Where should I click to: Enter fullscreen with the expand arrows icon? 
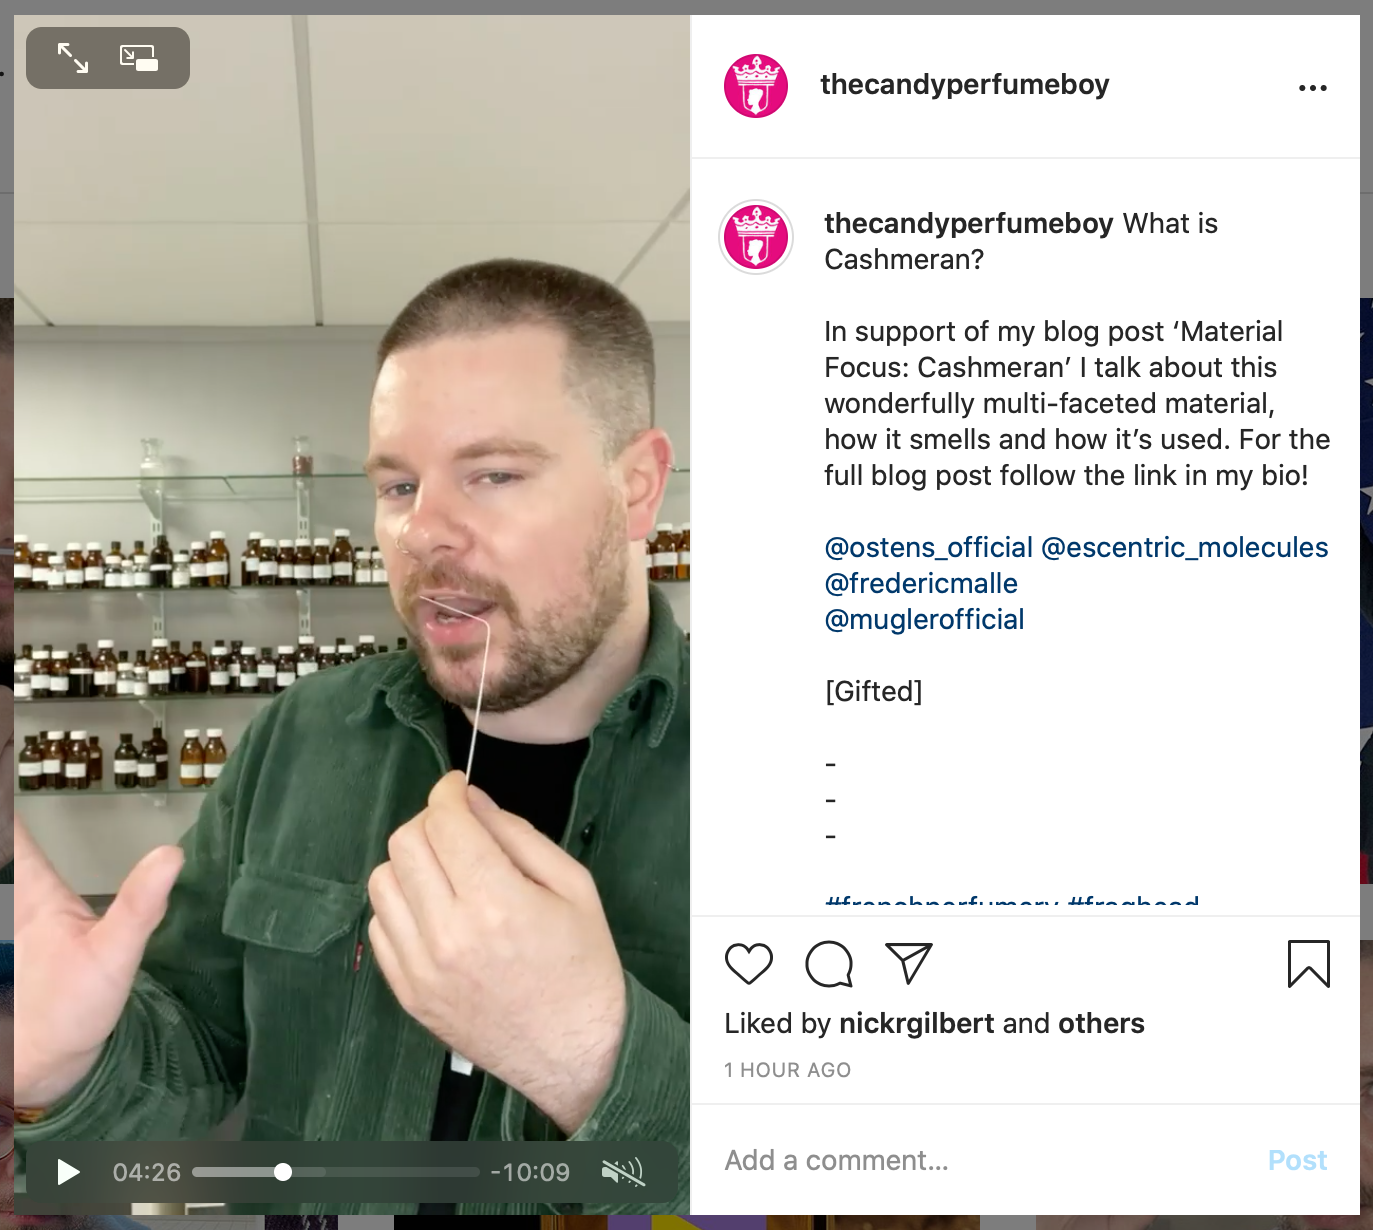click(x=73, y=58)
